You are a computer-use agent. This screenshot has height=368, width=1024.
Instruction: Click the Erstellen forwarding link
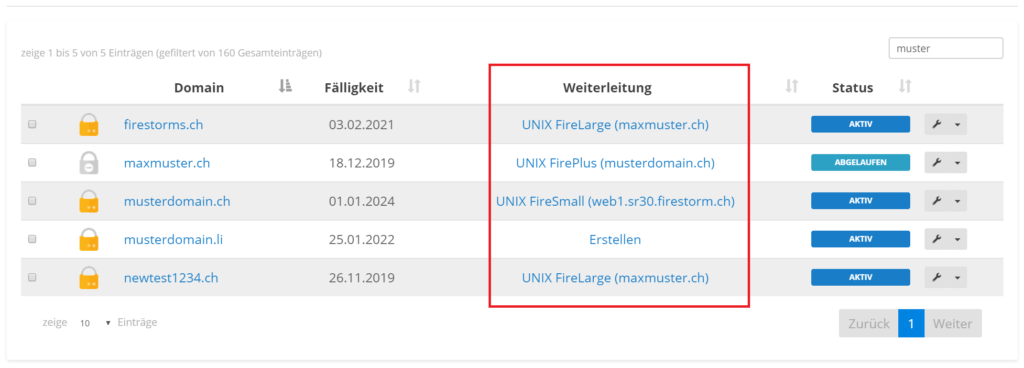[x=615, y=239]
